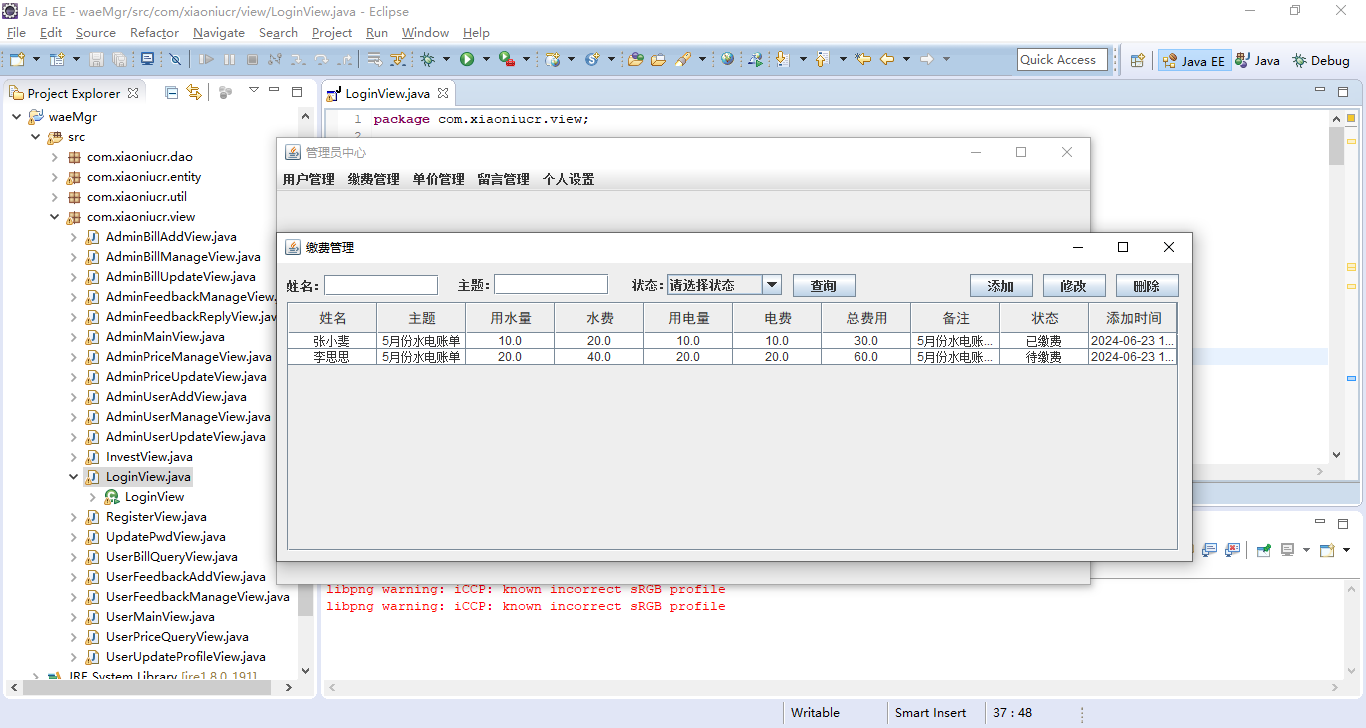Close the Project Explorer view tab
Viewport: 1366px width, 728px height.
point(134,92)
